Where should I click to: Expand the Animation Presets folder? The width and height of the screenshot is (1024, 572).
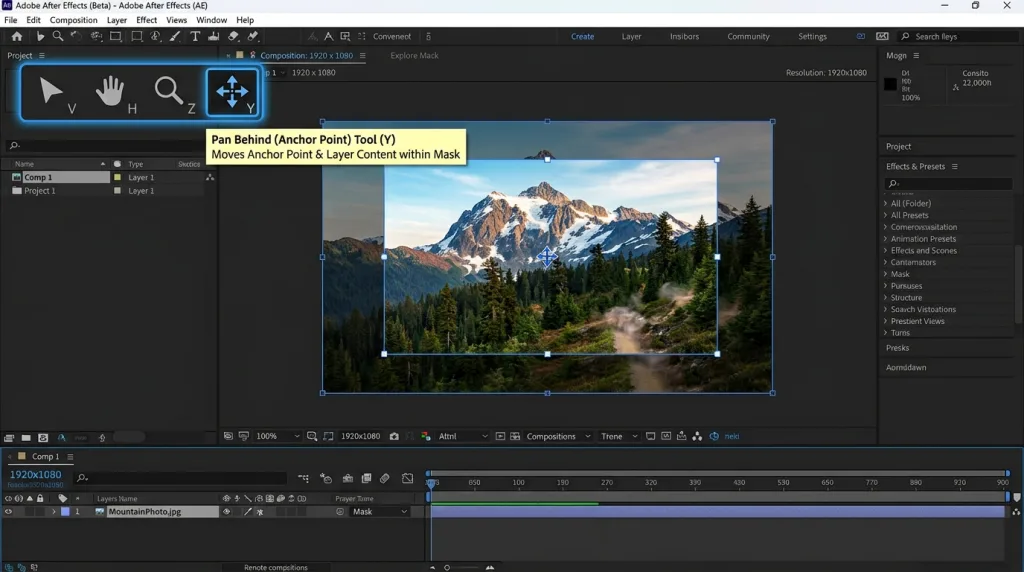tap(886, 239)
